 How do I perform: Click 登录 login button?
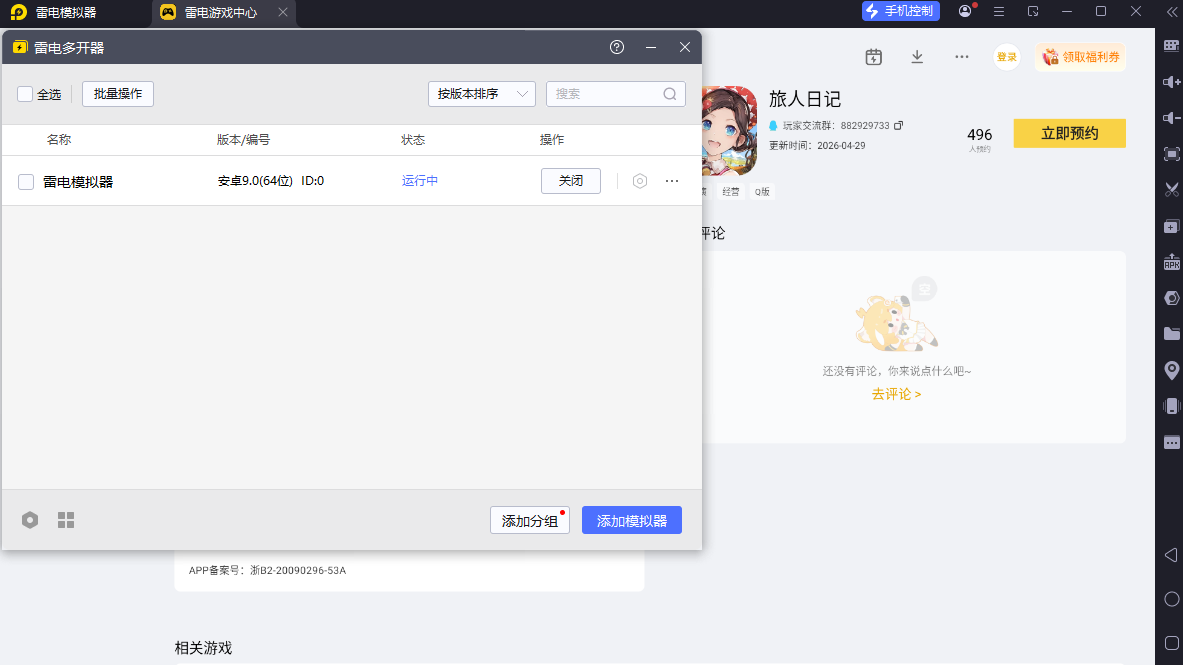pos(1006,57)
